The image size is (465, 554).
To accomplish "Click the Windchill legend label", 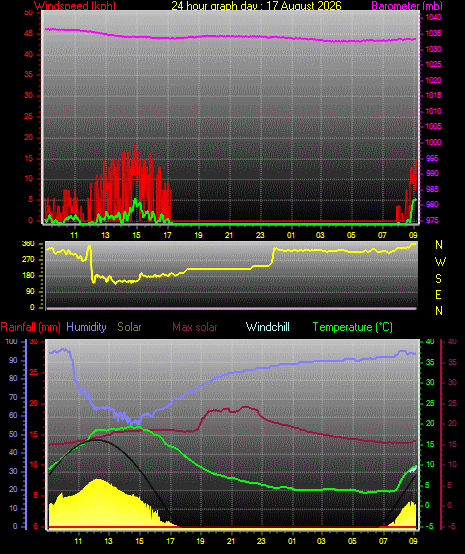I will [x=267, y=327].
